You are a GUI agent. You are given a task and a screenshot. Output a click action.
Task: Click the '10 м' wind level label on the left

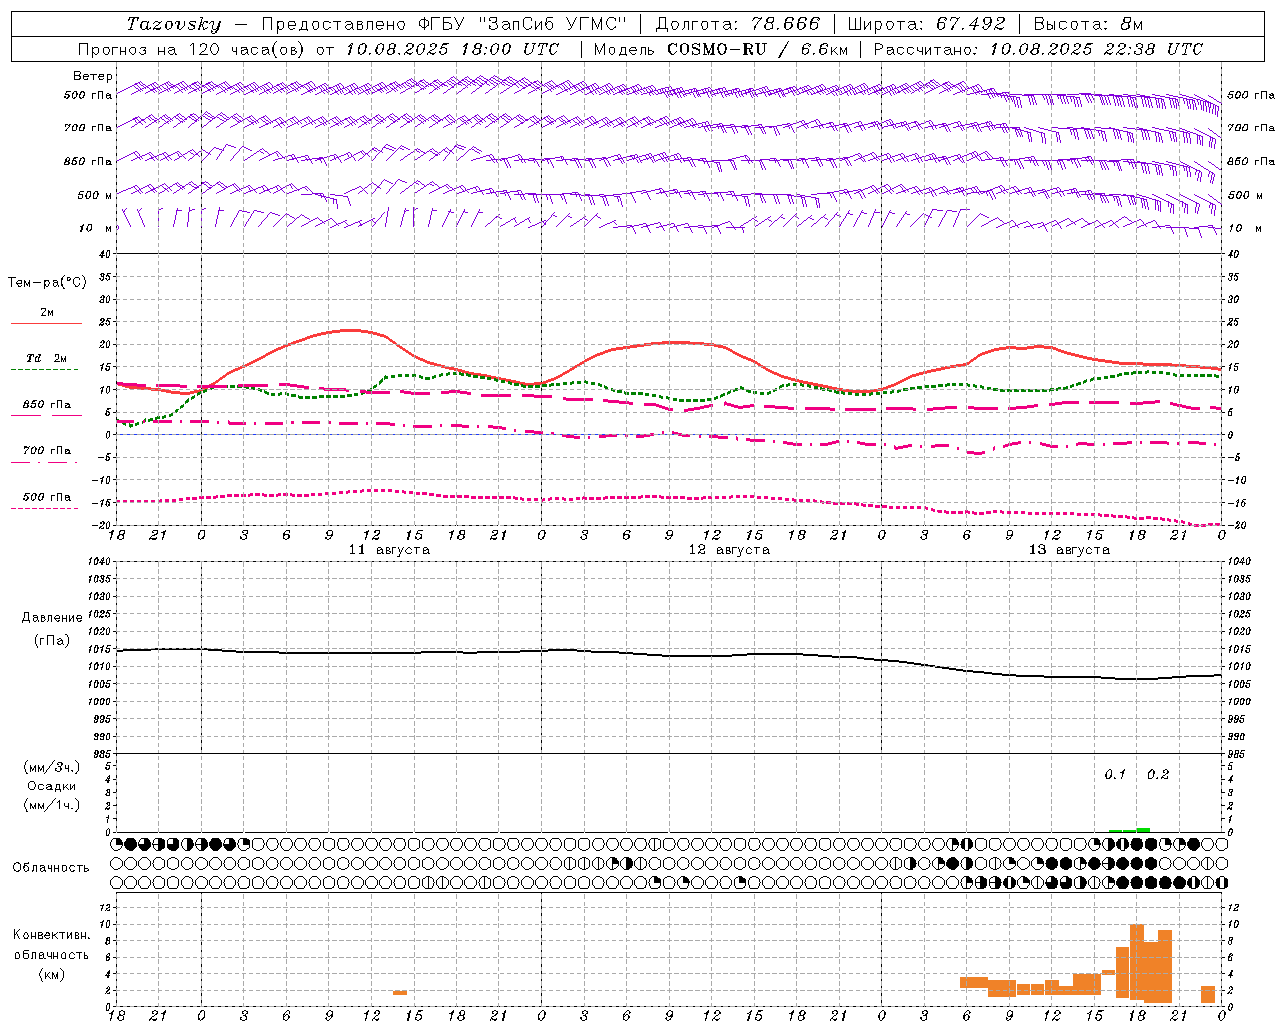(x=96, y=228)
